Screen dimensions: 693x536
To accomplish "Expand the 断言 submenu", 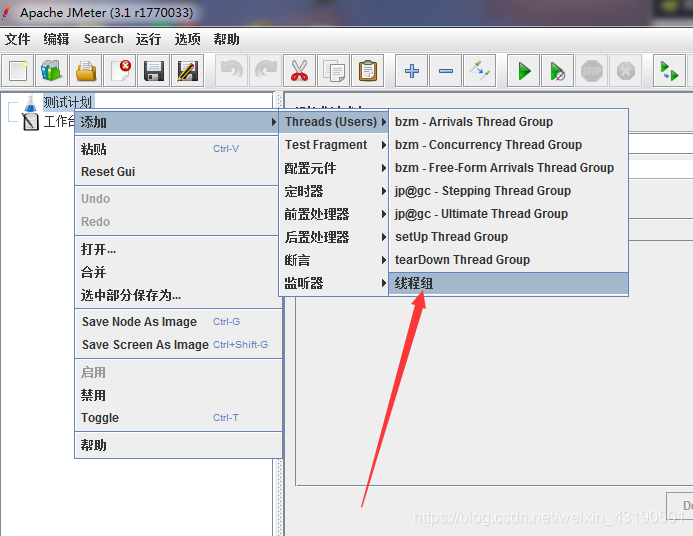I will 334,260.
